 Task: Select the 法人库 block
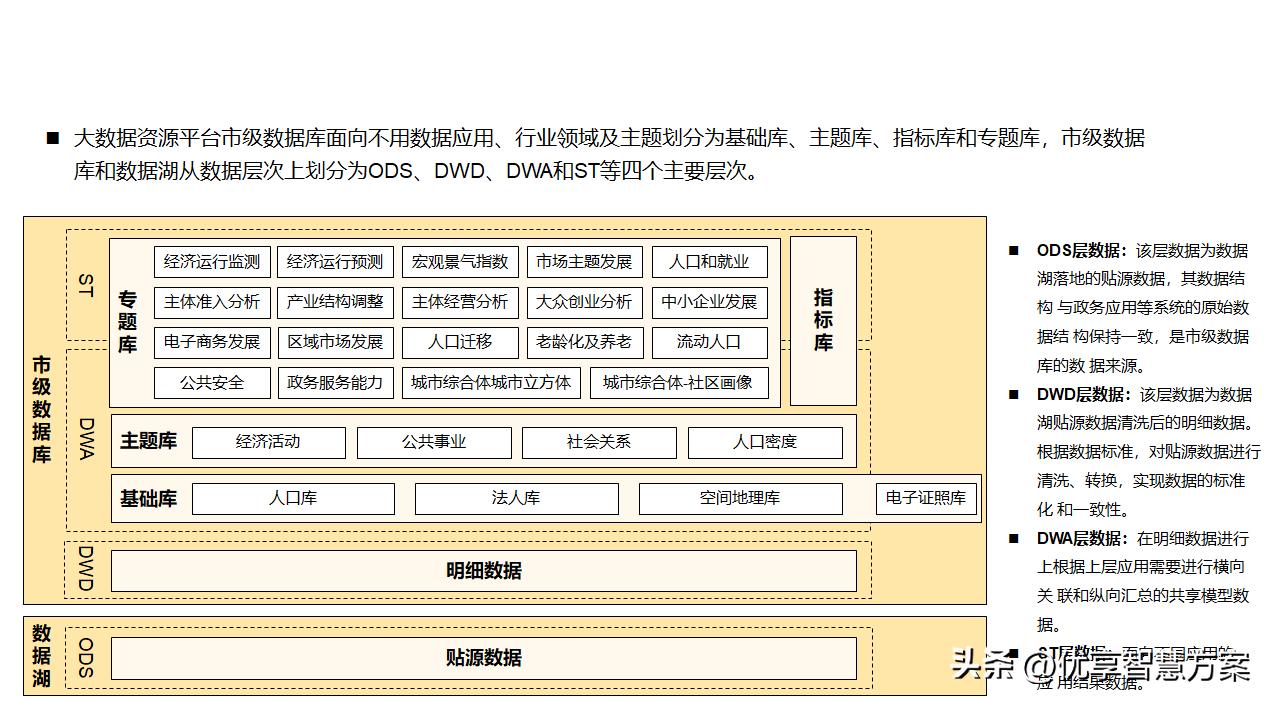pos(517,498)
